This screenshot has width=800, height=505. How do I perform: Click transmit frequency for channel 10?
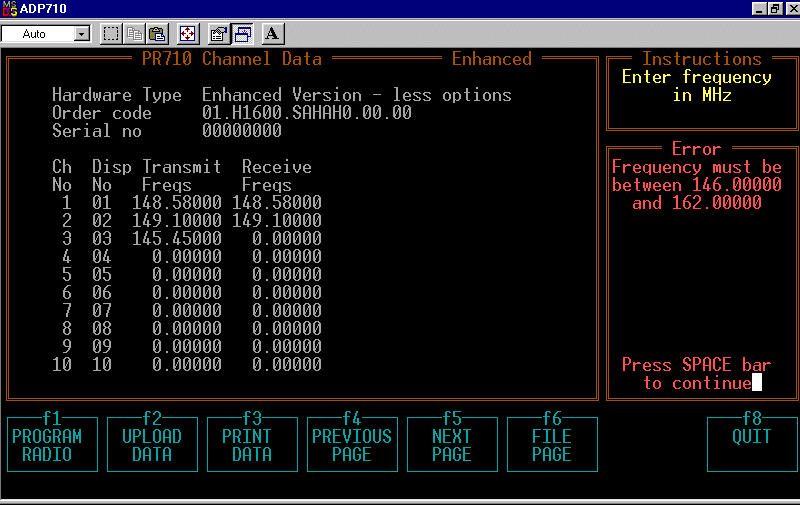tap(187, 364)
